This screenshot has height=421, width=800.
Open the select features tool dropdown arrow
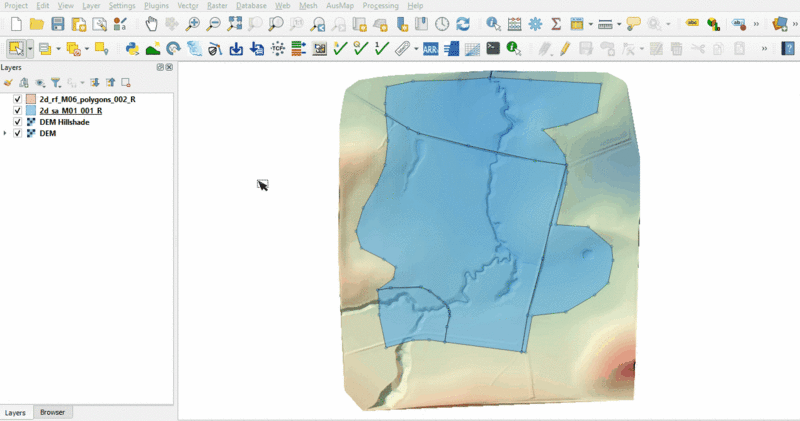coord(30,48)
